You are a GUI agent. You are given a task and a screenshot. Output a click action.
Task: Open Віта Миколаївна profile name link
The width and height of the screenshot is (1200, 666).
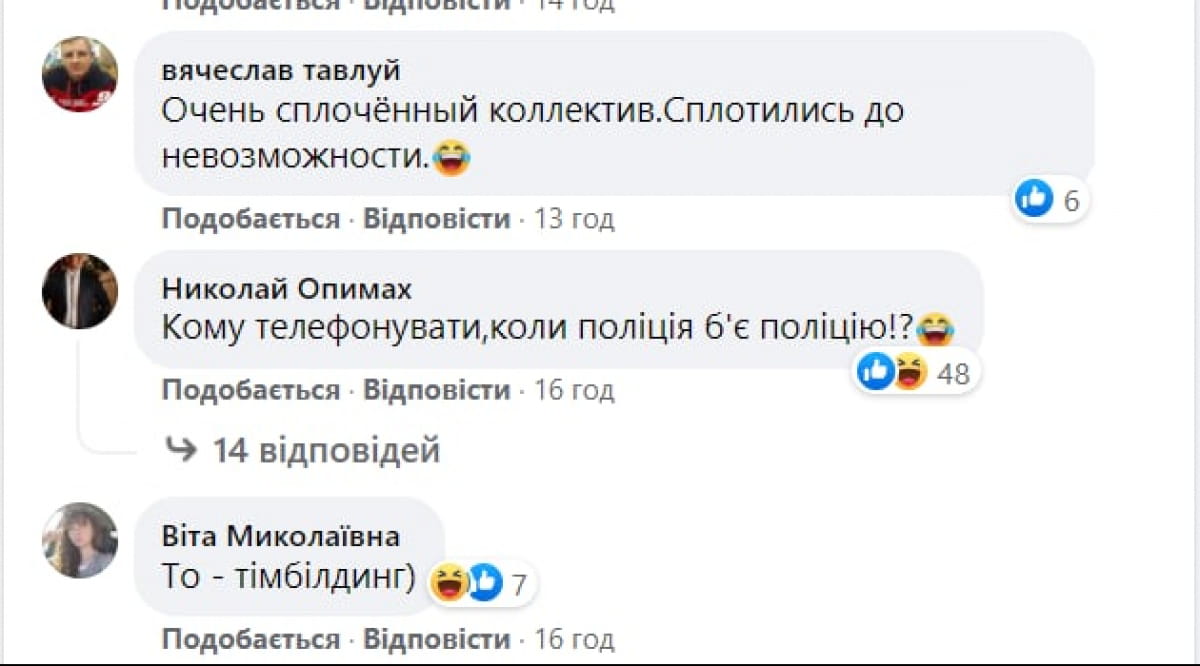(x=281, y=536)
